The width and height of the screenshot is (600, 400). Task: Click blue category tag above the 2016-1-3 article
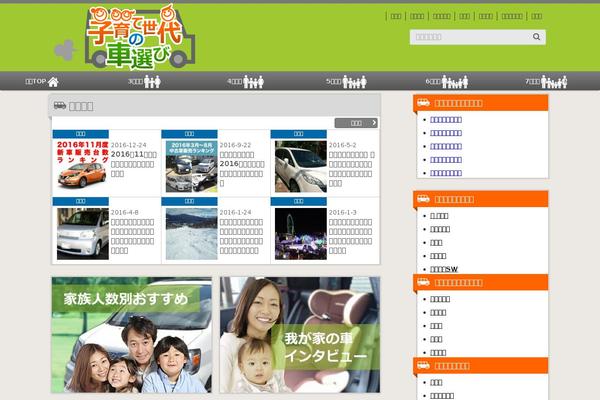coord(298,201)
